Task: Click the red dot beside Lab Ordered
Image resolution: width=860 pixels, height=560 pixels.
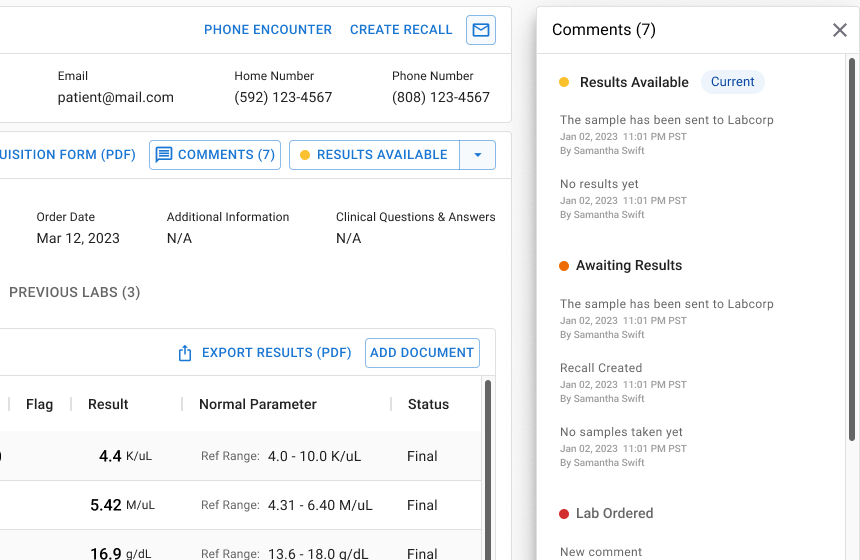Action: point(564,514)
